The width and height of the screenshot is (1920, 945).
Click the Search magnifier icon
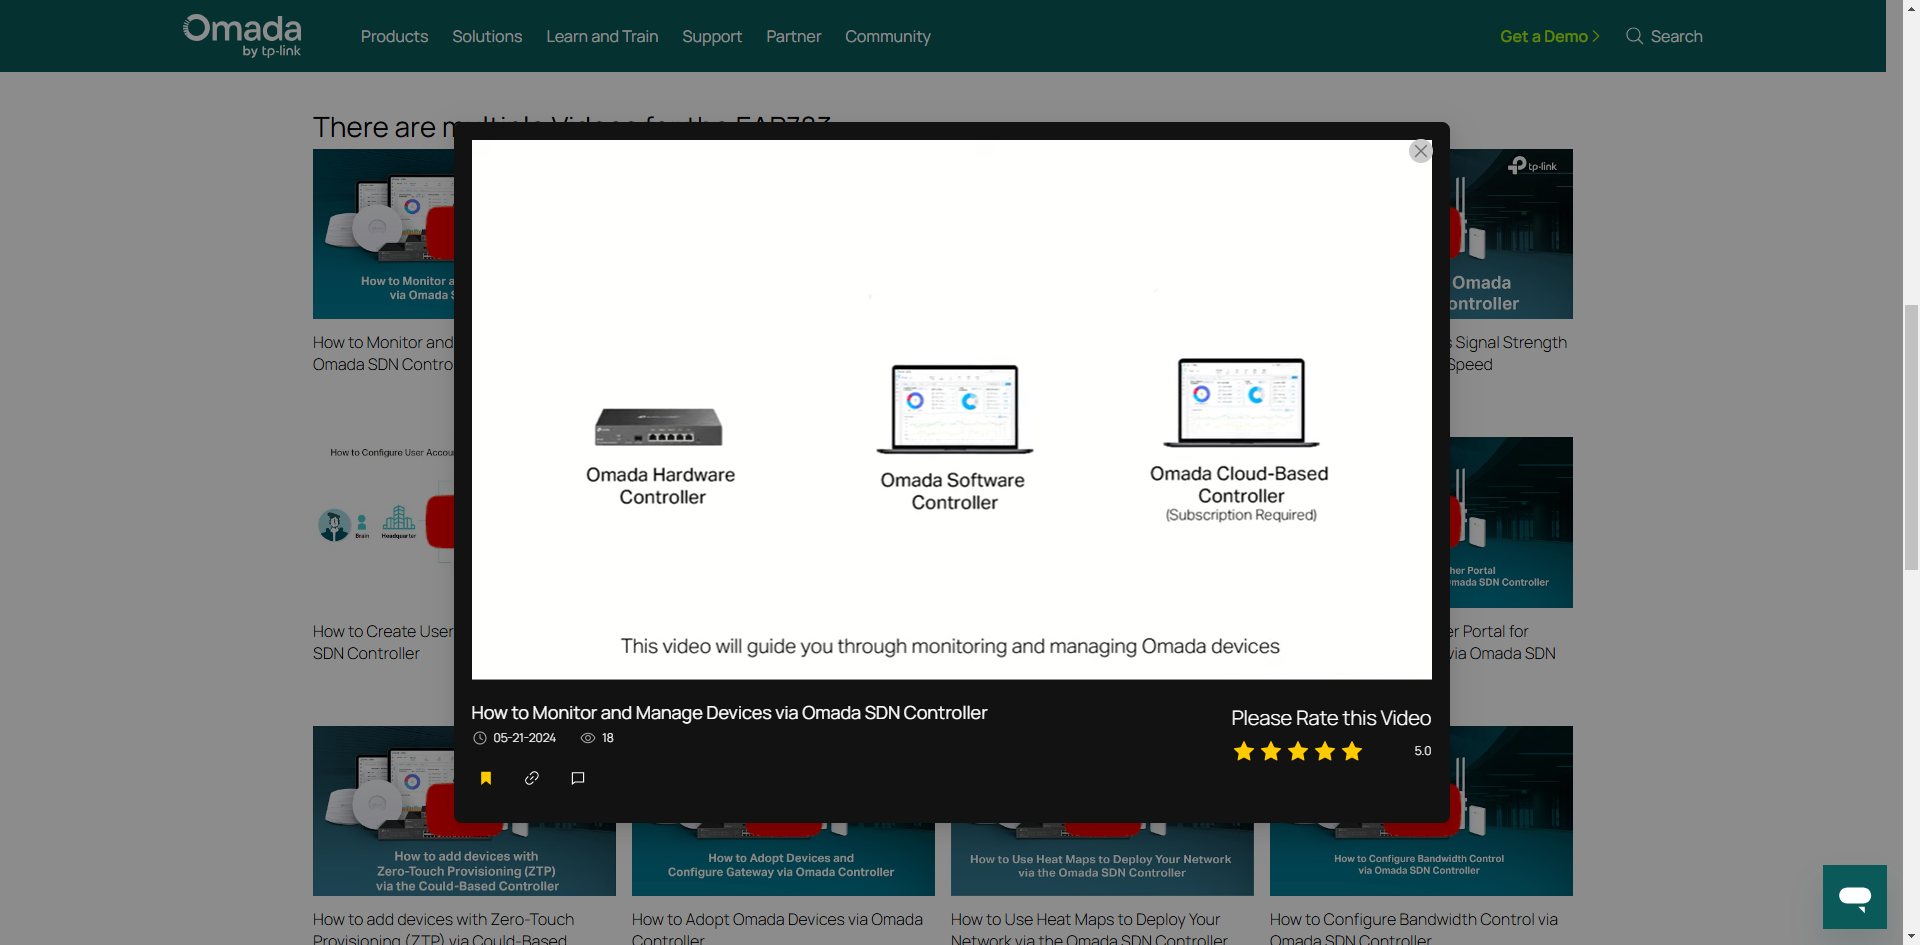pos(1634,36)
